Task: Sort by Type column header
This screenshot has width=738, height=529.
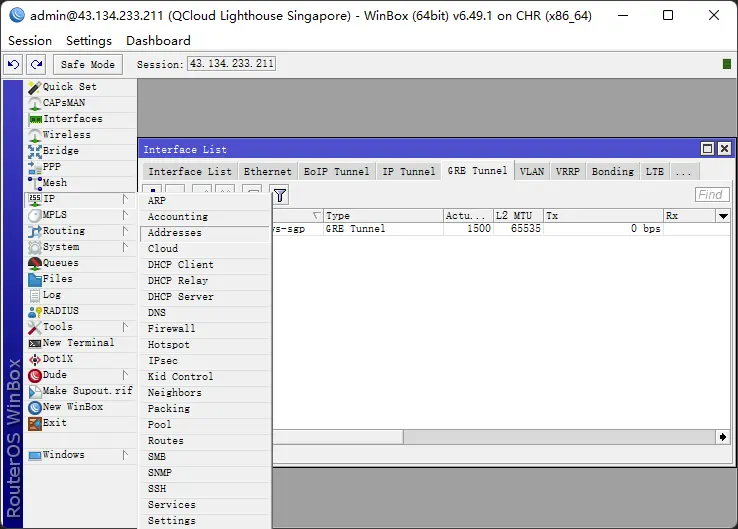Action: (383, 216)
